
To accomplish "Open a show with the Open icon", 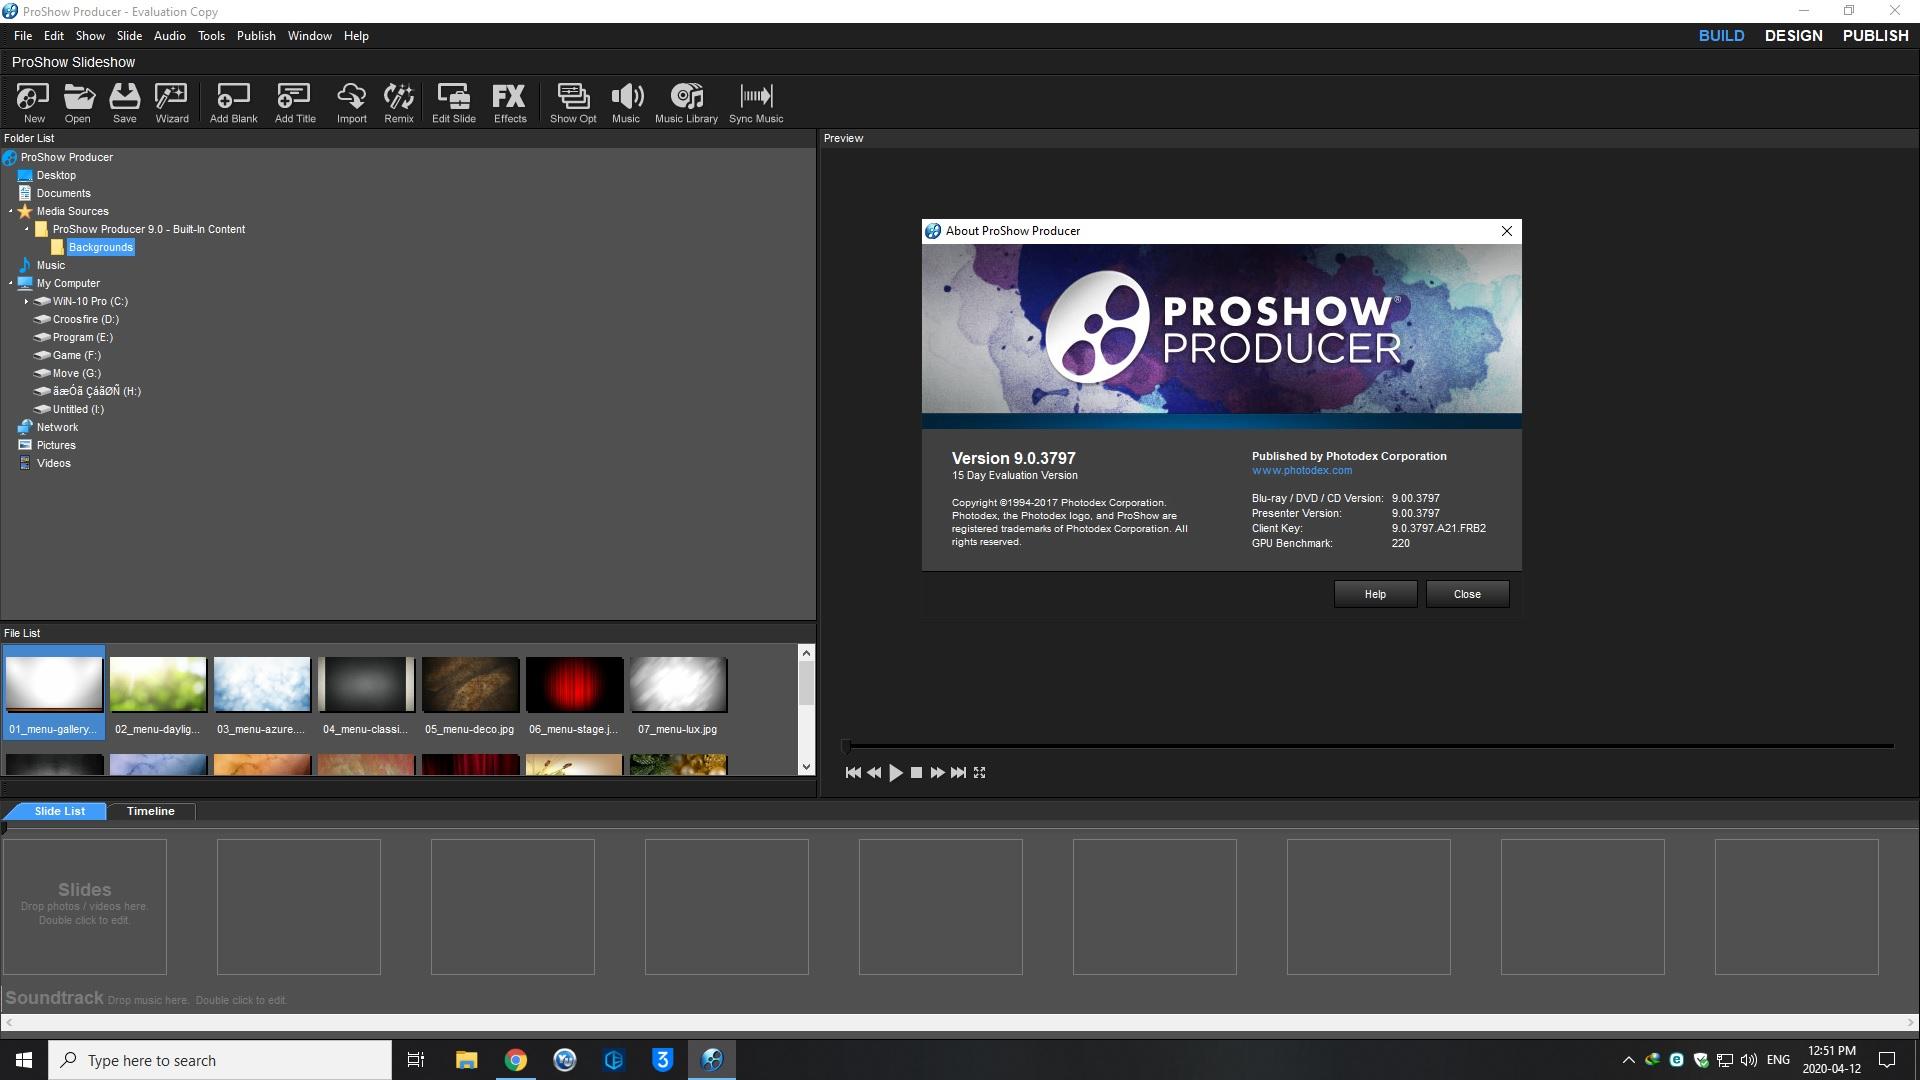I will click(x=78, y=103).
